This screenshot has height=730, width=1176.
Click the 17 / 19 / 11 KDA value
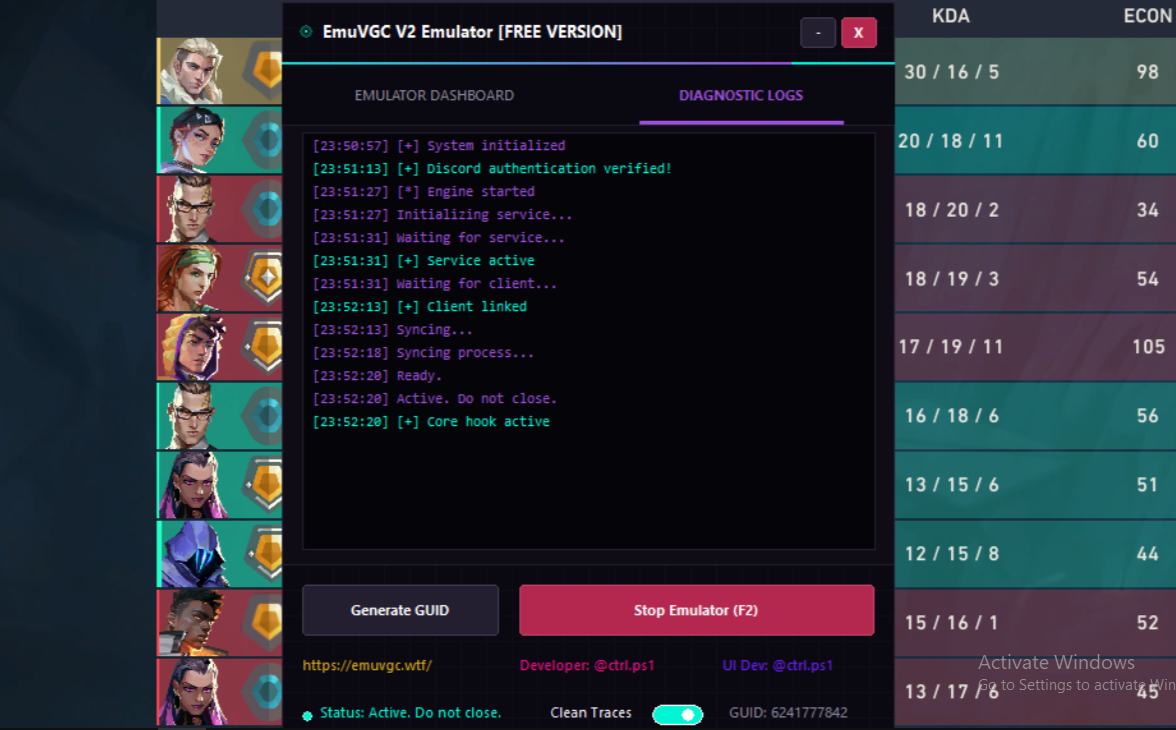[x=950, y=347]
